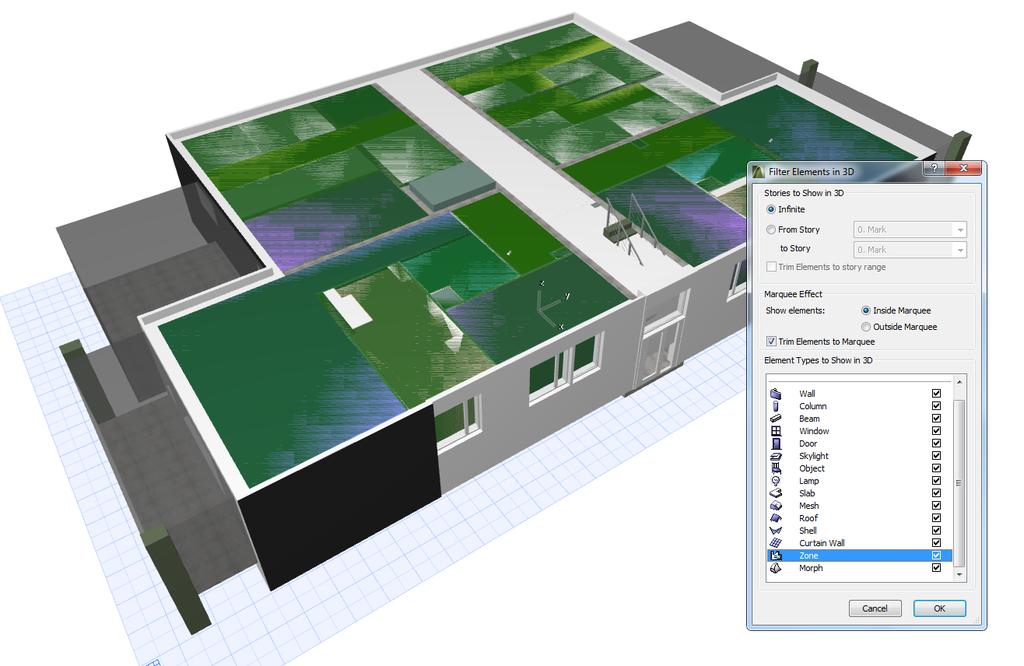Click the Beam element type icon

[x=776, y=419]
